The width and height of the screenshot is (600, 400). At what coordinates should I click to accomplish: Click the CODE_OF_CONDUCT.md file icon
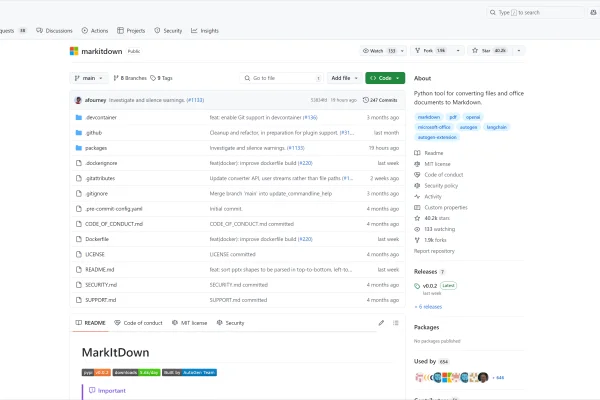(79, 224)
